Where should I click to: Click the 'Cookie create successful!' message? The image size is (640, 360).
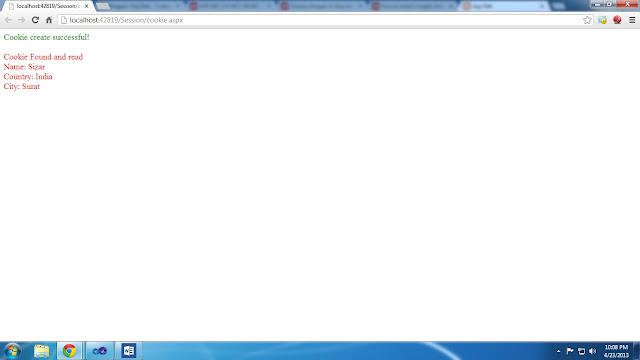pyautogui.click(x=47, y=37)
